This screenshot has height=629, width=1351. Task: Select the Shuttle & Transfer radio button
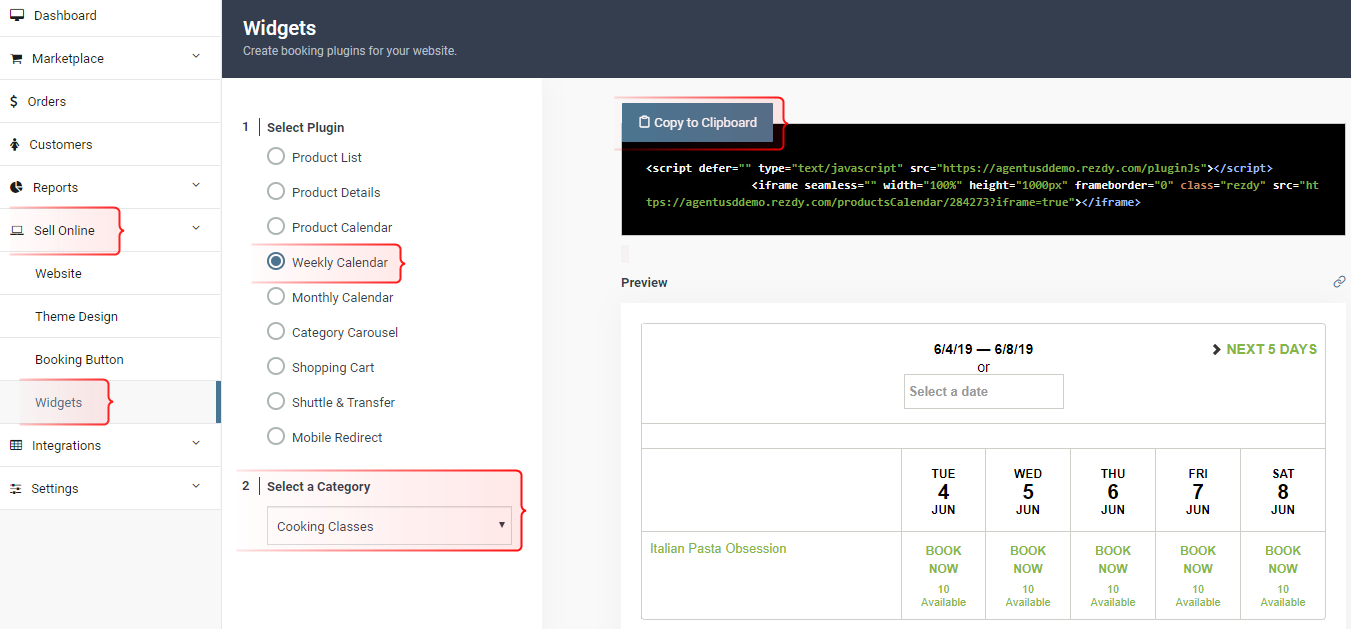point(276,401)
